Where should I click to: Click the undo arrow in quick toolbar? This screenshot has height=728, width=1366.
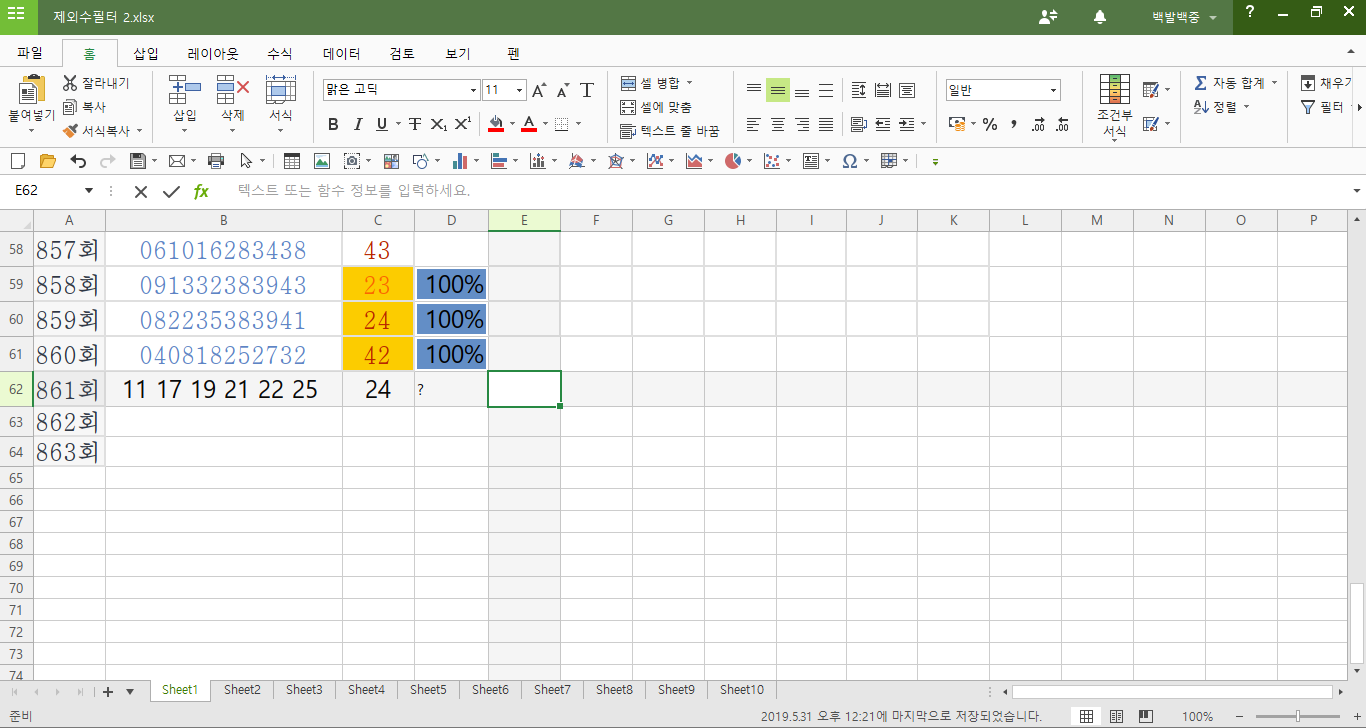(x=78, y=161)
